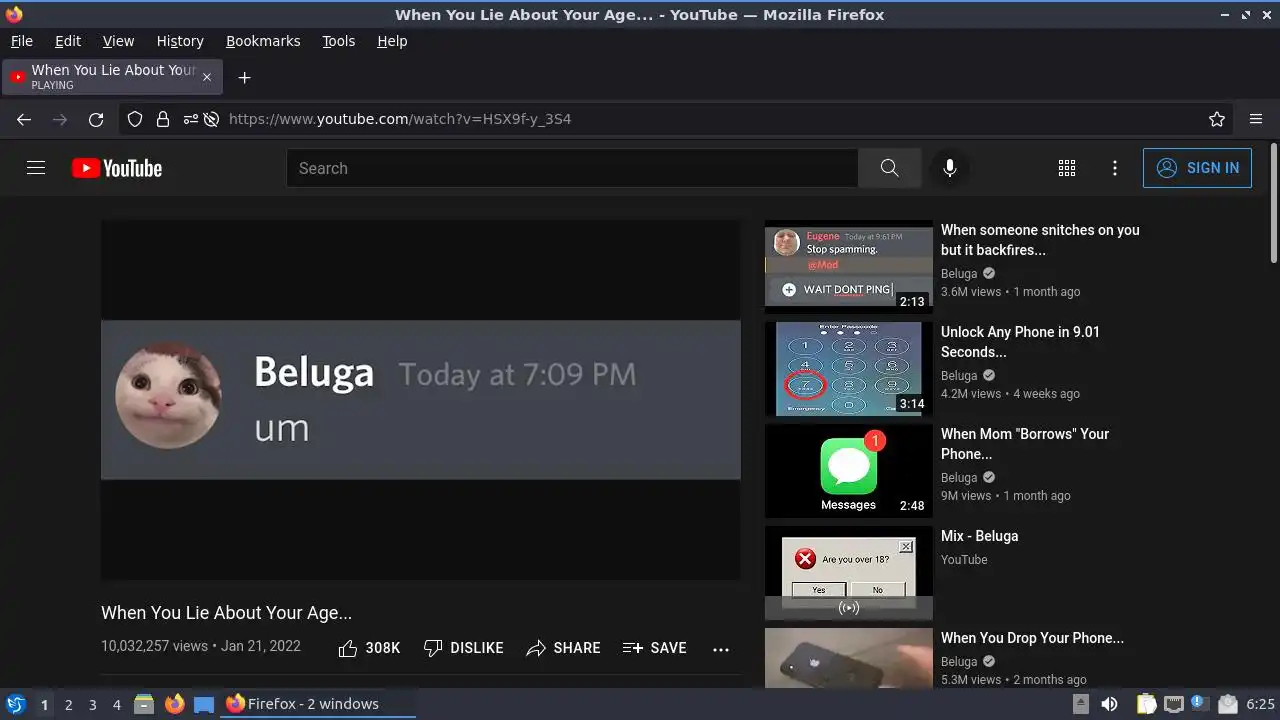Image resolution: width=1280 pixels, height=720 pixels.
Task: Click SAVE to playlist button
Action: [x=654, y=648]
